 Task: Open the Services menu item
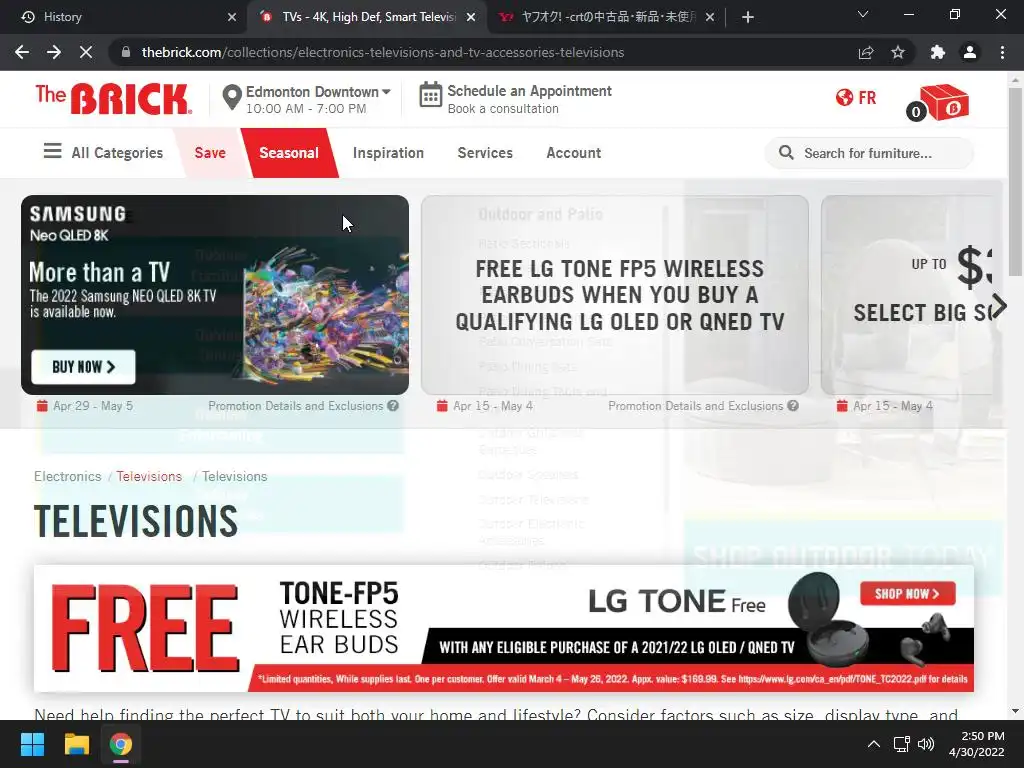pos(485,153)
